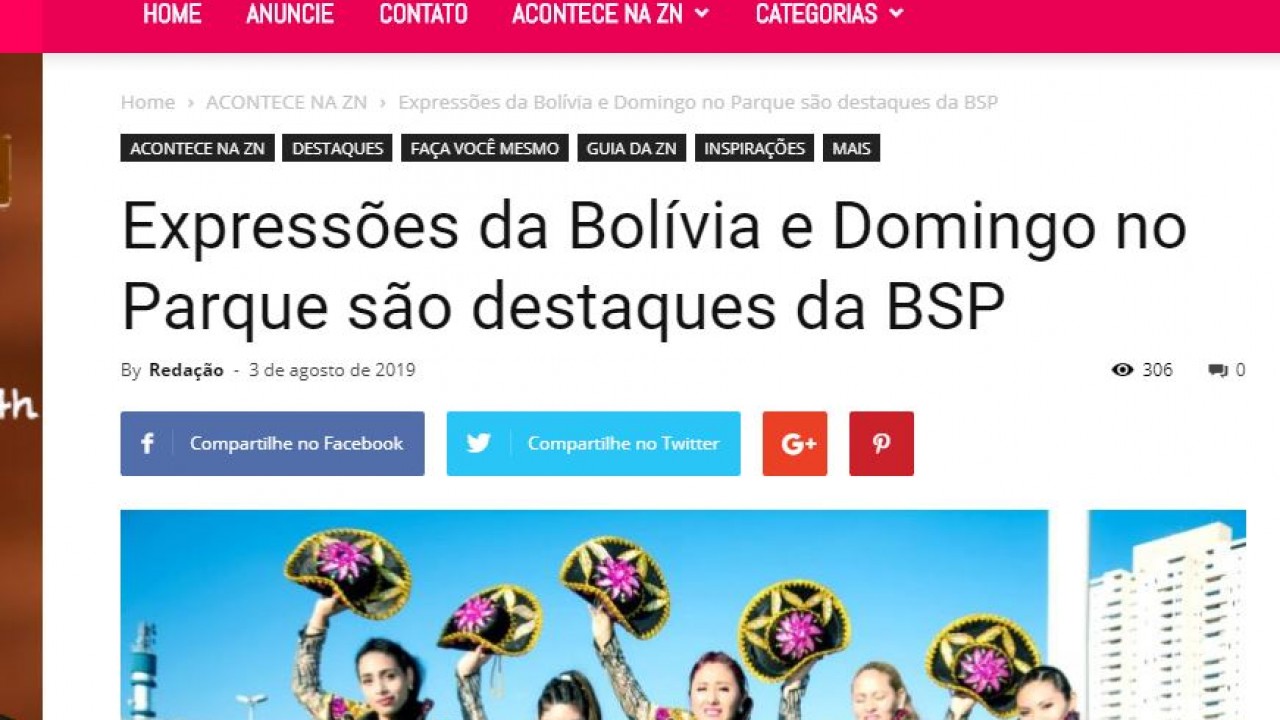
Task: Expand the CATEGORIAS dropdown menu
Action: pyautogui.click(x=829, y=14)
